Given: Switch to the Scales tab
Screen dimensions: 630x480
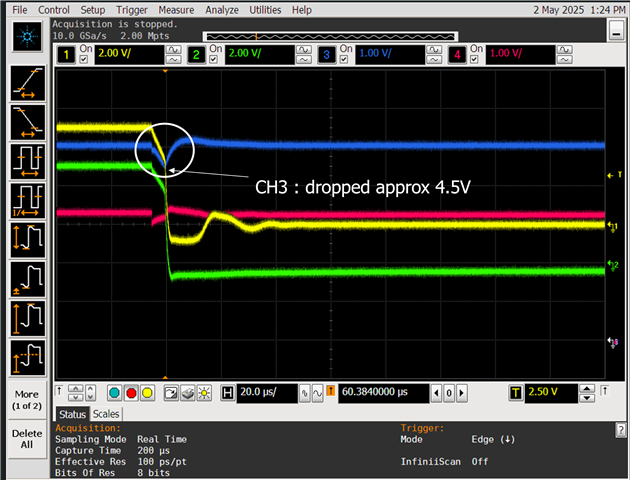Looking at the screenshot, I should coord(106,414).
